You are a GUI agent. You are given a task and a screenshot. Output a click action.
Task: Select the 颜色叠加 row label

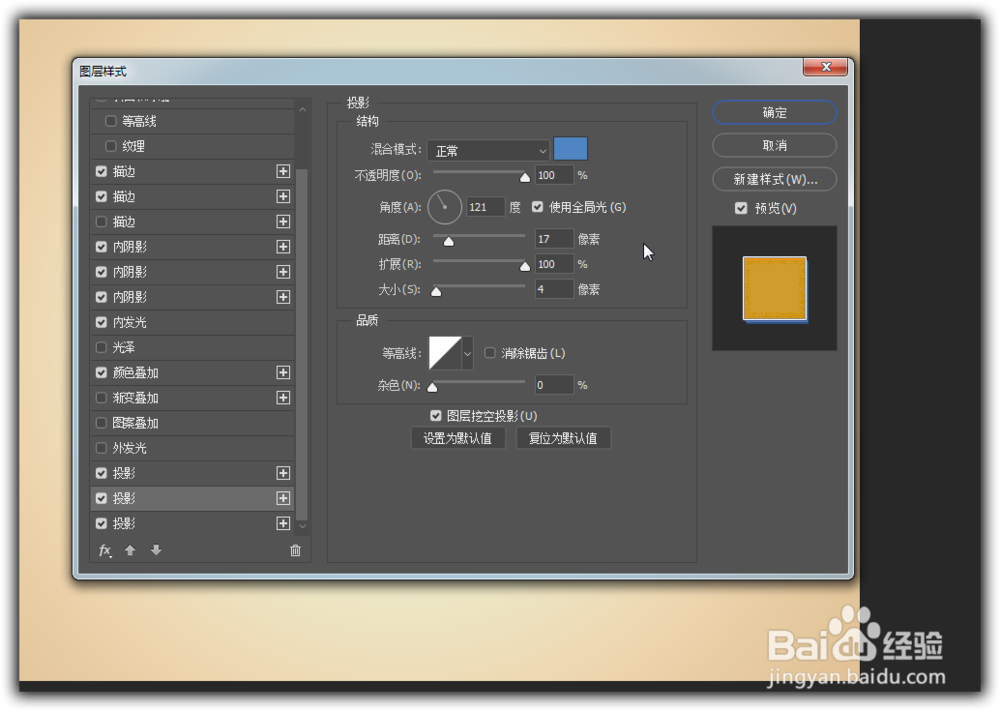[x=135, y=372]
